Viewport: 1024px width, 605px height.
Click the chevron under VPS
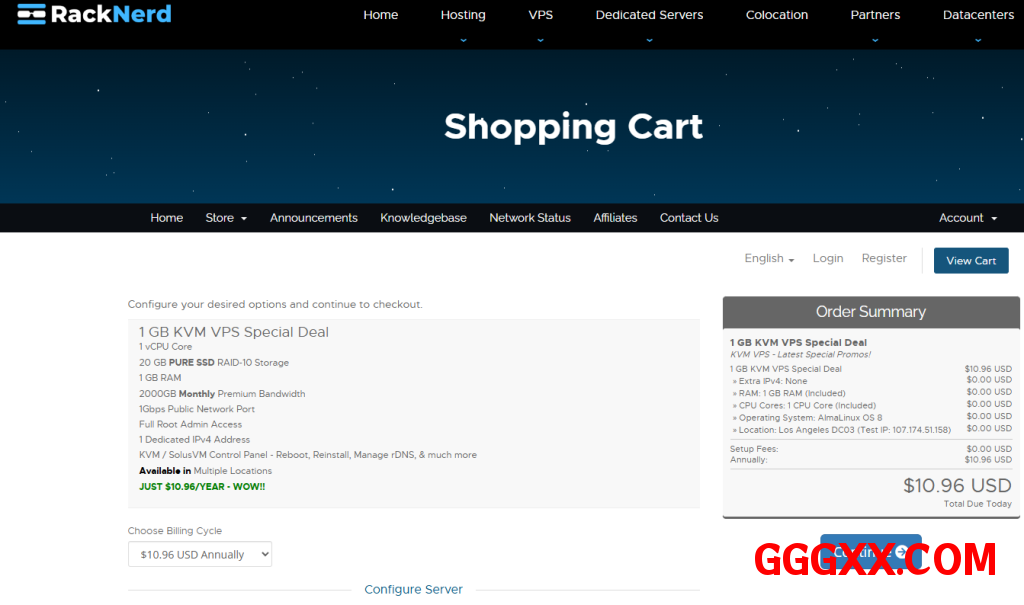coord(540,40)
